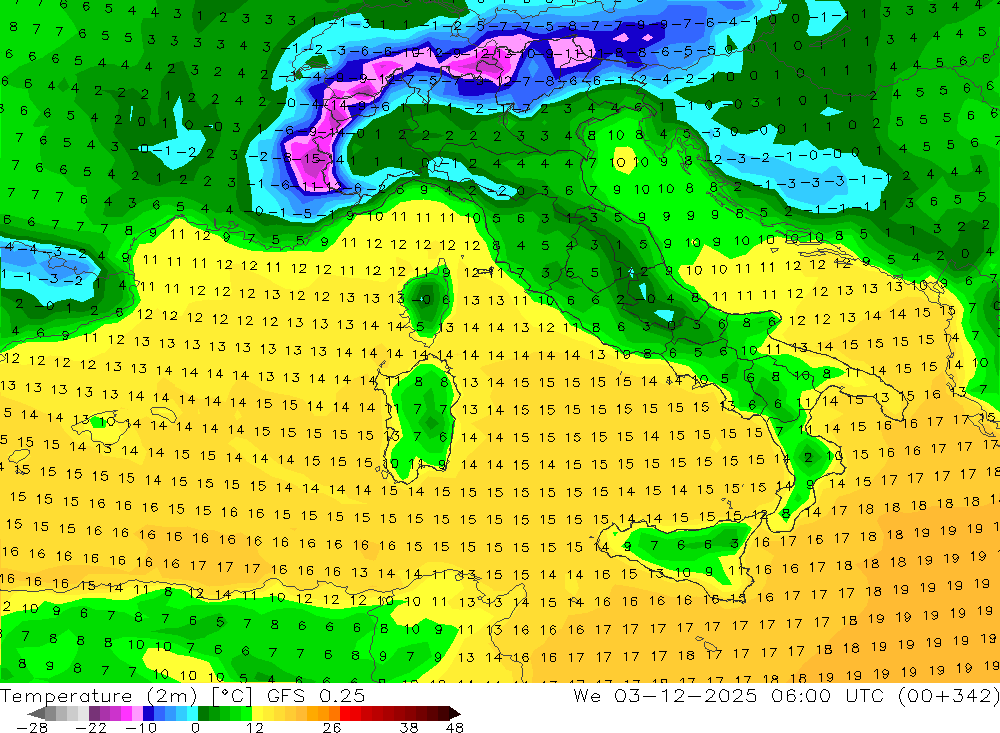This screenshot has height=733, width=1000.
Task: Click the '0' label under the color scale
Action: (196, 728)
